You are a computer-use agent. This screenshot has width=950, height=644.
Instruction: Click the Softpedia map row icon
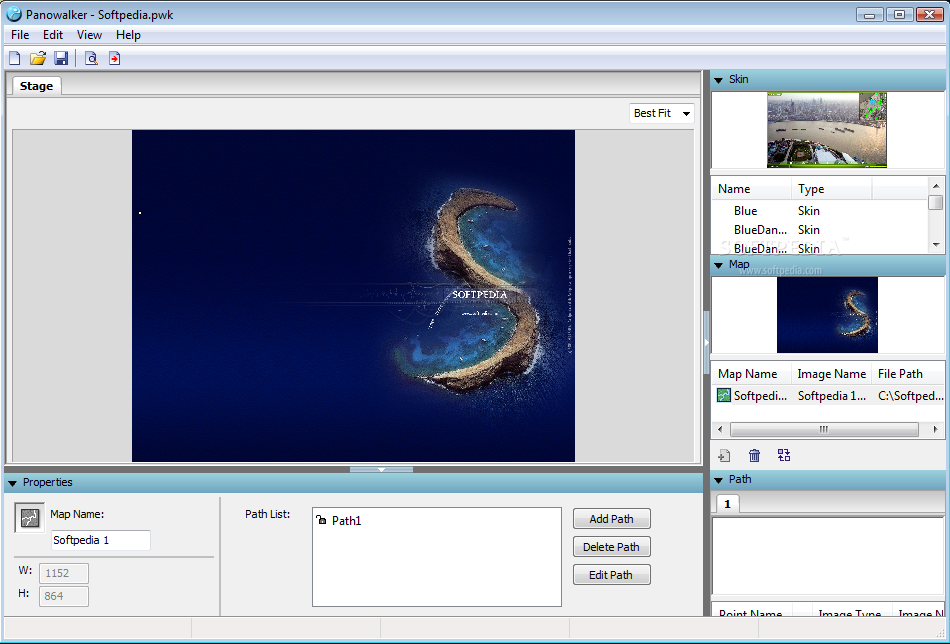coord(723,395)
